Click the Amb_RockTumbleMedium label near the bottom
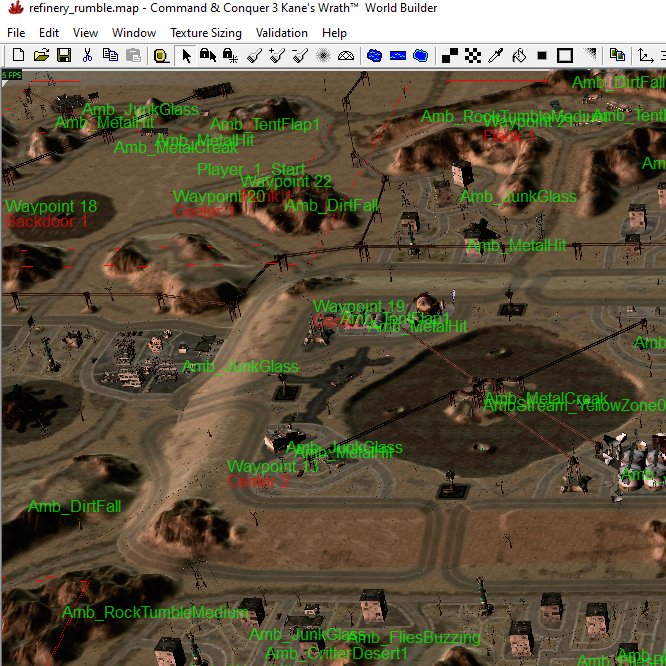The width and height of the screenshot is (666, 666). coord(155,612)
